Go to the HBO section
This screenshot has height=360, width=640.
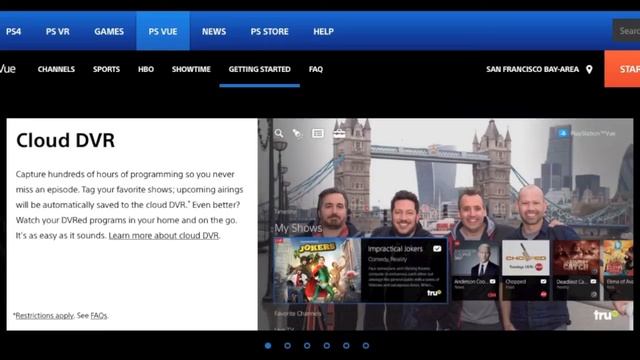(x=146, y=69)
